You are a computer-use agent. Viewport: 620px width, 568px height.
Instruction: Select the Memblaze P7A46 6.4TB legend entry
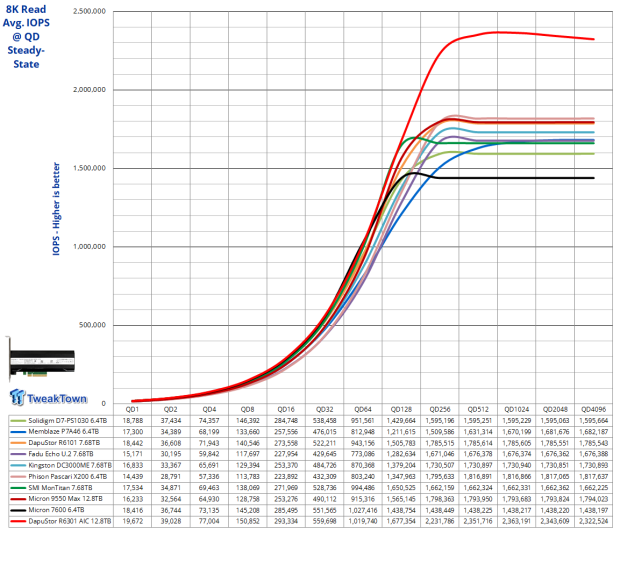tap(65, 433)
